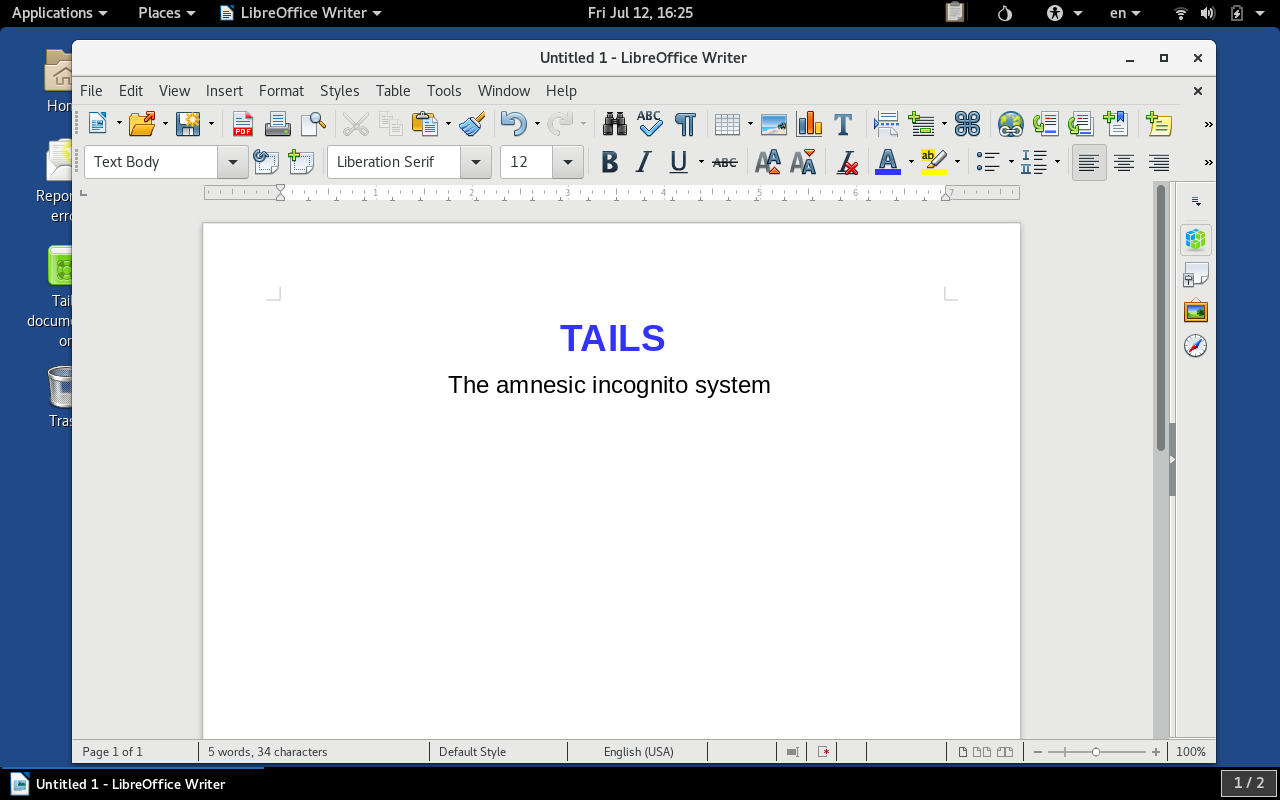This screenshot has height=800, width=1280.
Task: Open the Styles menu
Action: click(339, 90)
